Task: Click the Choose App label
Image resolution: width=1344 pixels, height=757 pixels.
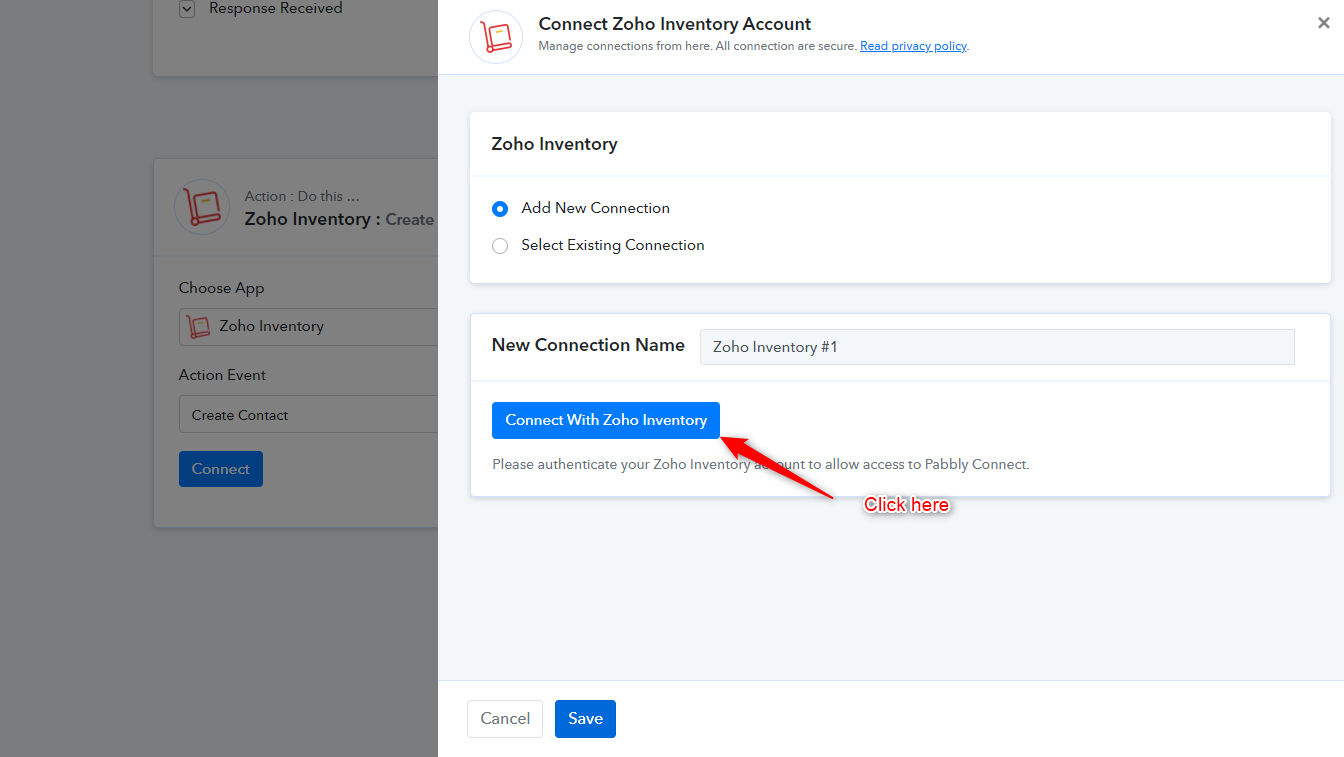Action: click(221, 288)
